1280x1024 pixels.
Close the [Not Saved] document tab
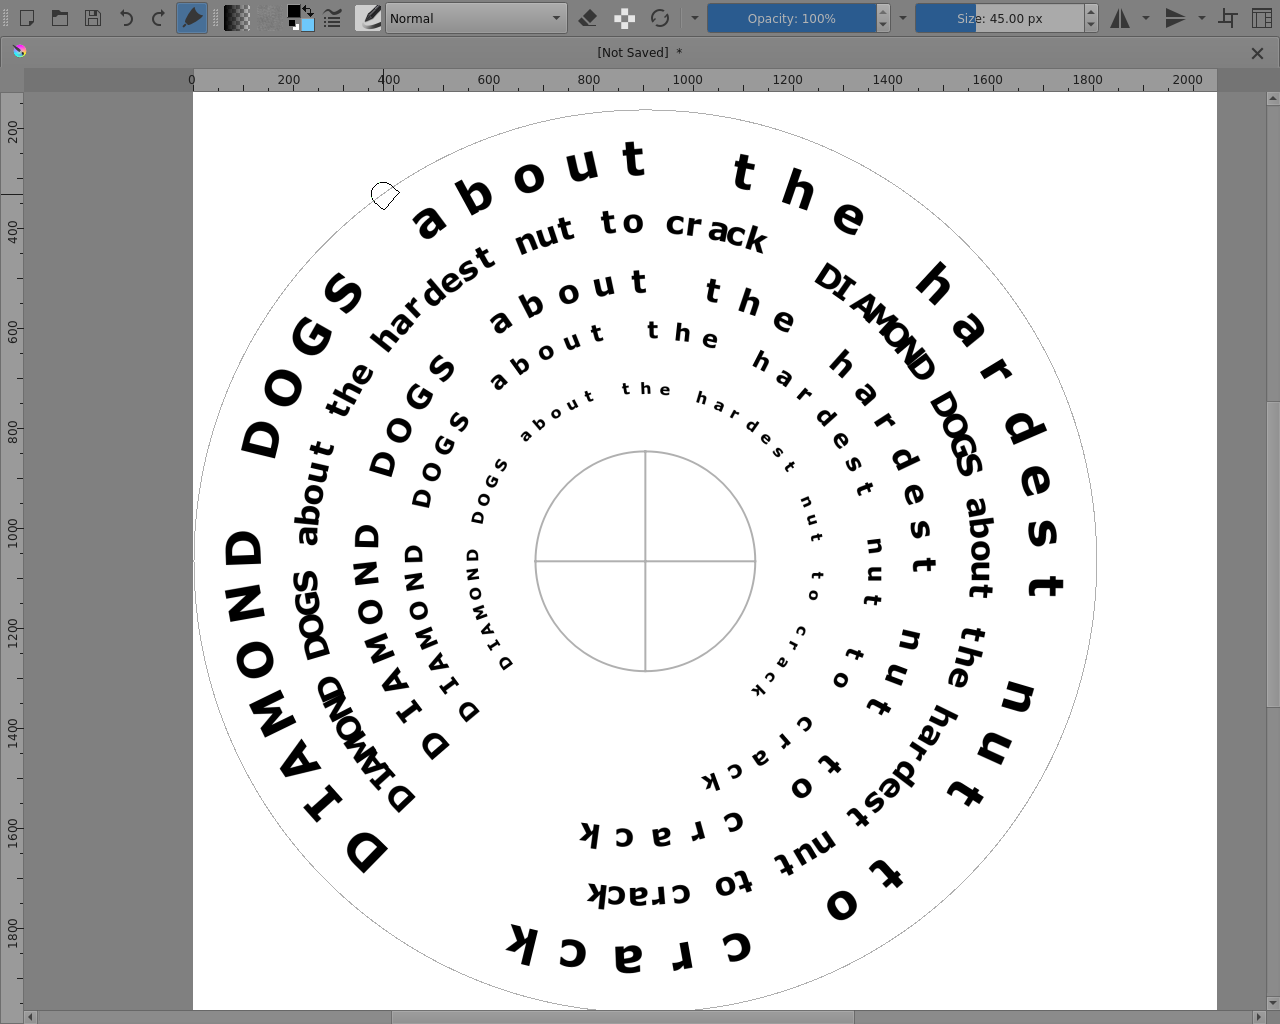[1257, 53]
